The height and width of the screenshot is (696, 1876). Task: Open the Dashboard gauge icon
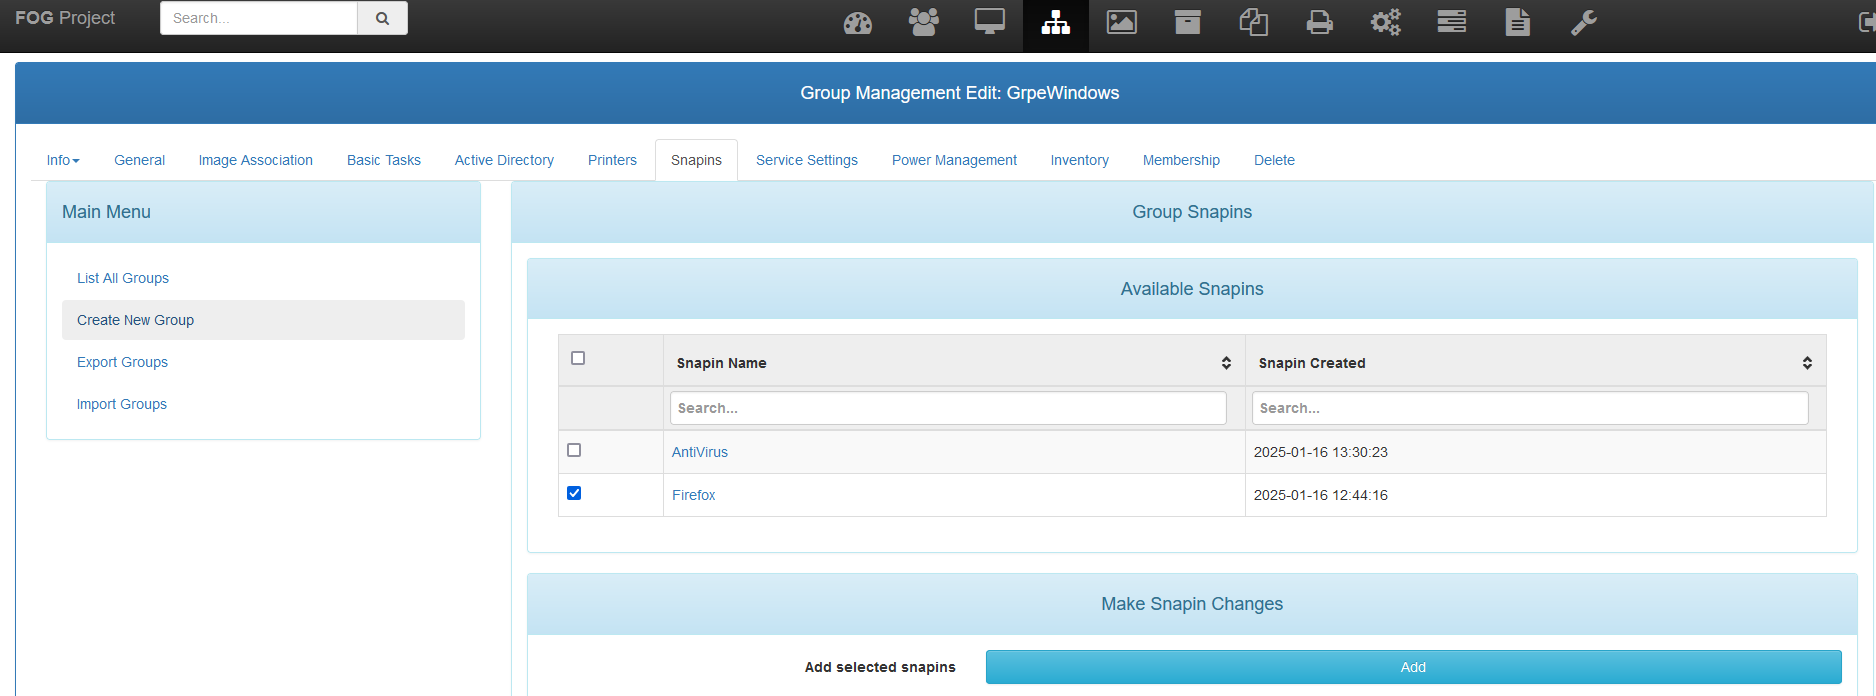[x=857, y=22]
